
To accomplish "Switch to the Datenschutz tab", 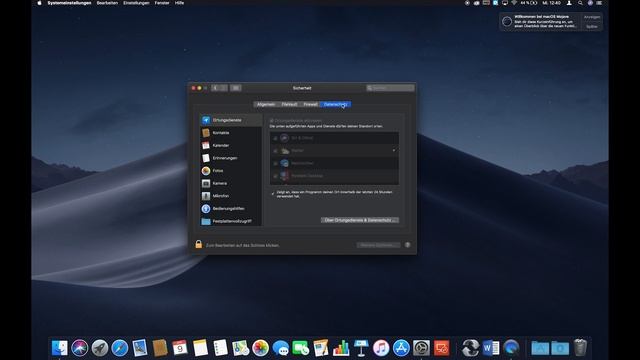I will [336, 104].
